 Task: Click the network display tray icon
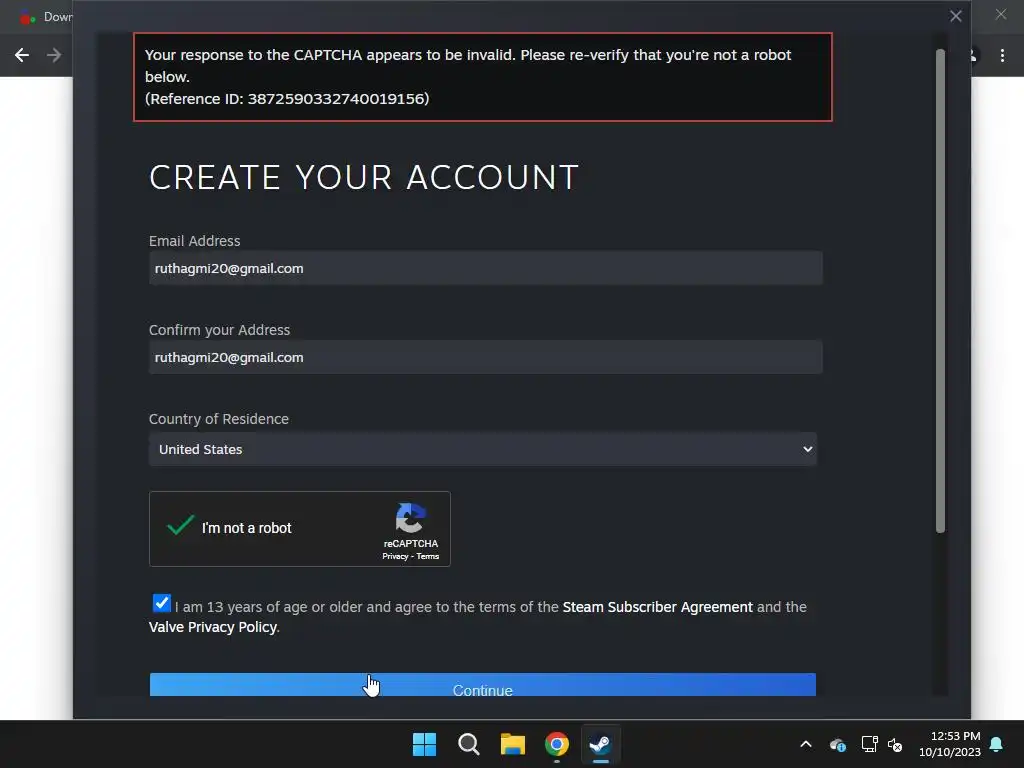[x=869, y=744]
